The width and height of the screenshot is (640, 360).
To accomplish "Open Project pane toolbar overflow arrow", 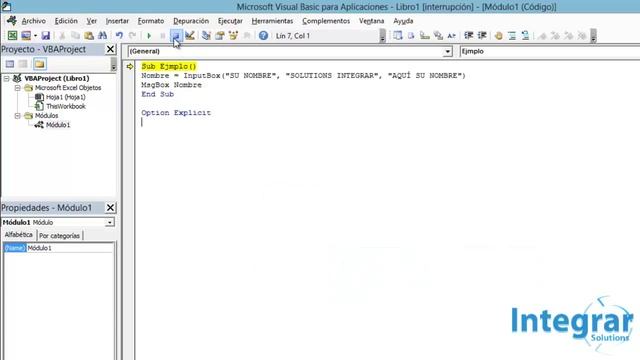I will pyautogui.click(x=113, y=64).
